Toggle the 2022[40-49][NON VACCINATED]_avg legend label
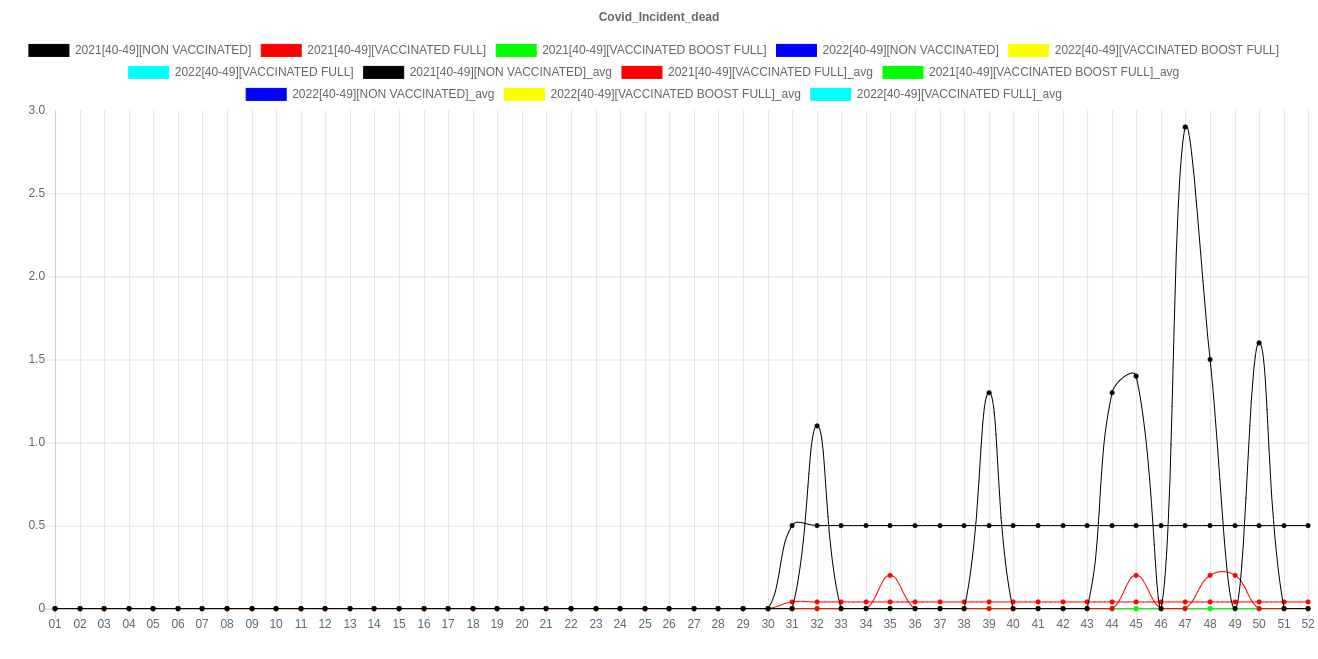Screen dimensions: 1318x659 tap(392, 94)
